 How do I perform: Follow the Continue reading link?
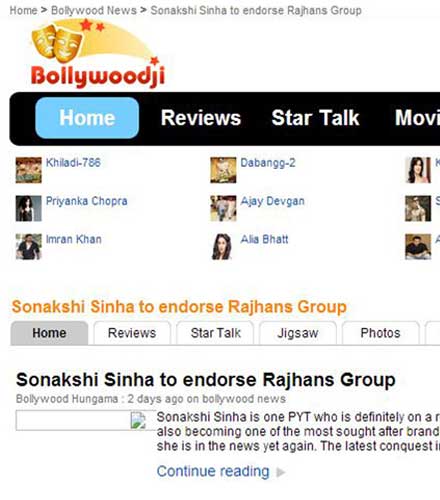coord(213,471)
